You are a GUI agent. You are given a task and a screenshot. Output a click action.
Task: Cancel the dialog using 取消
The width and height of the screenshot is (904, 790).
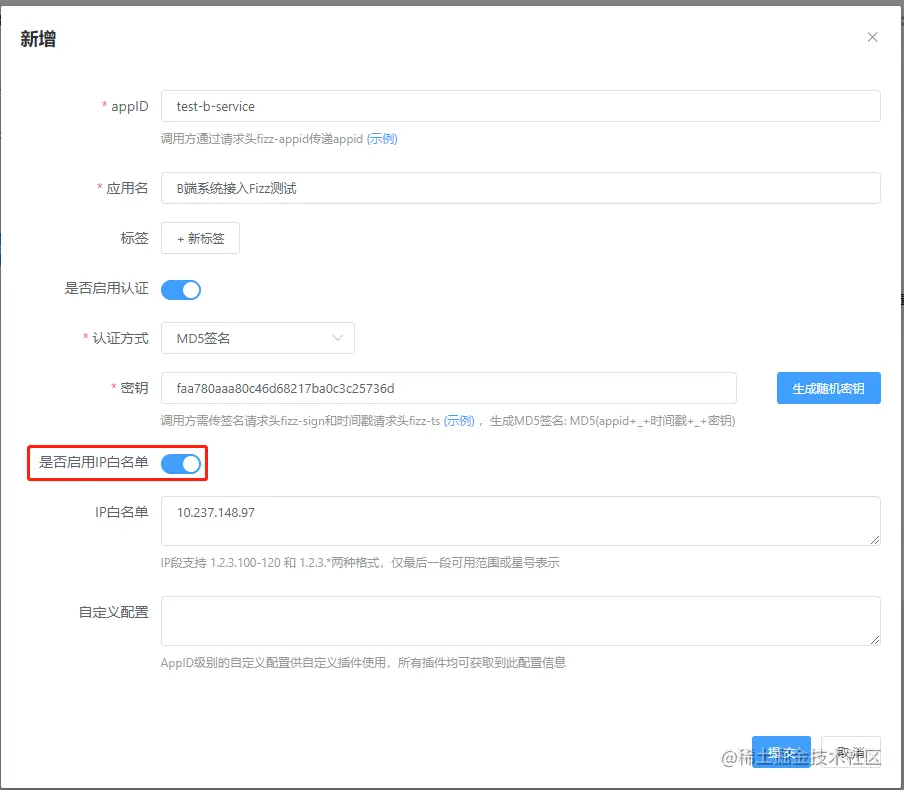(x=851, y=751)
